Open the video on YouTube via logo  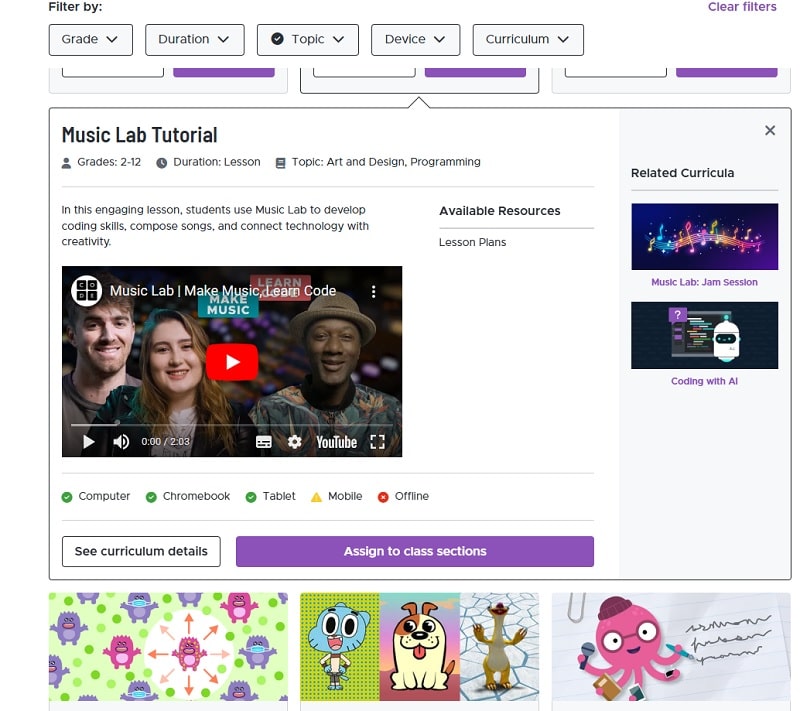[x=336, y=442]
